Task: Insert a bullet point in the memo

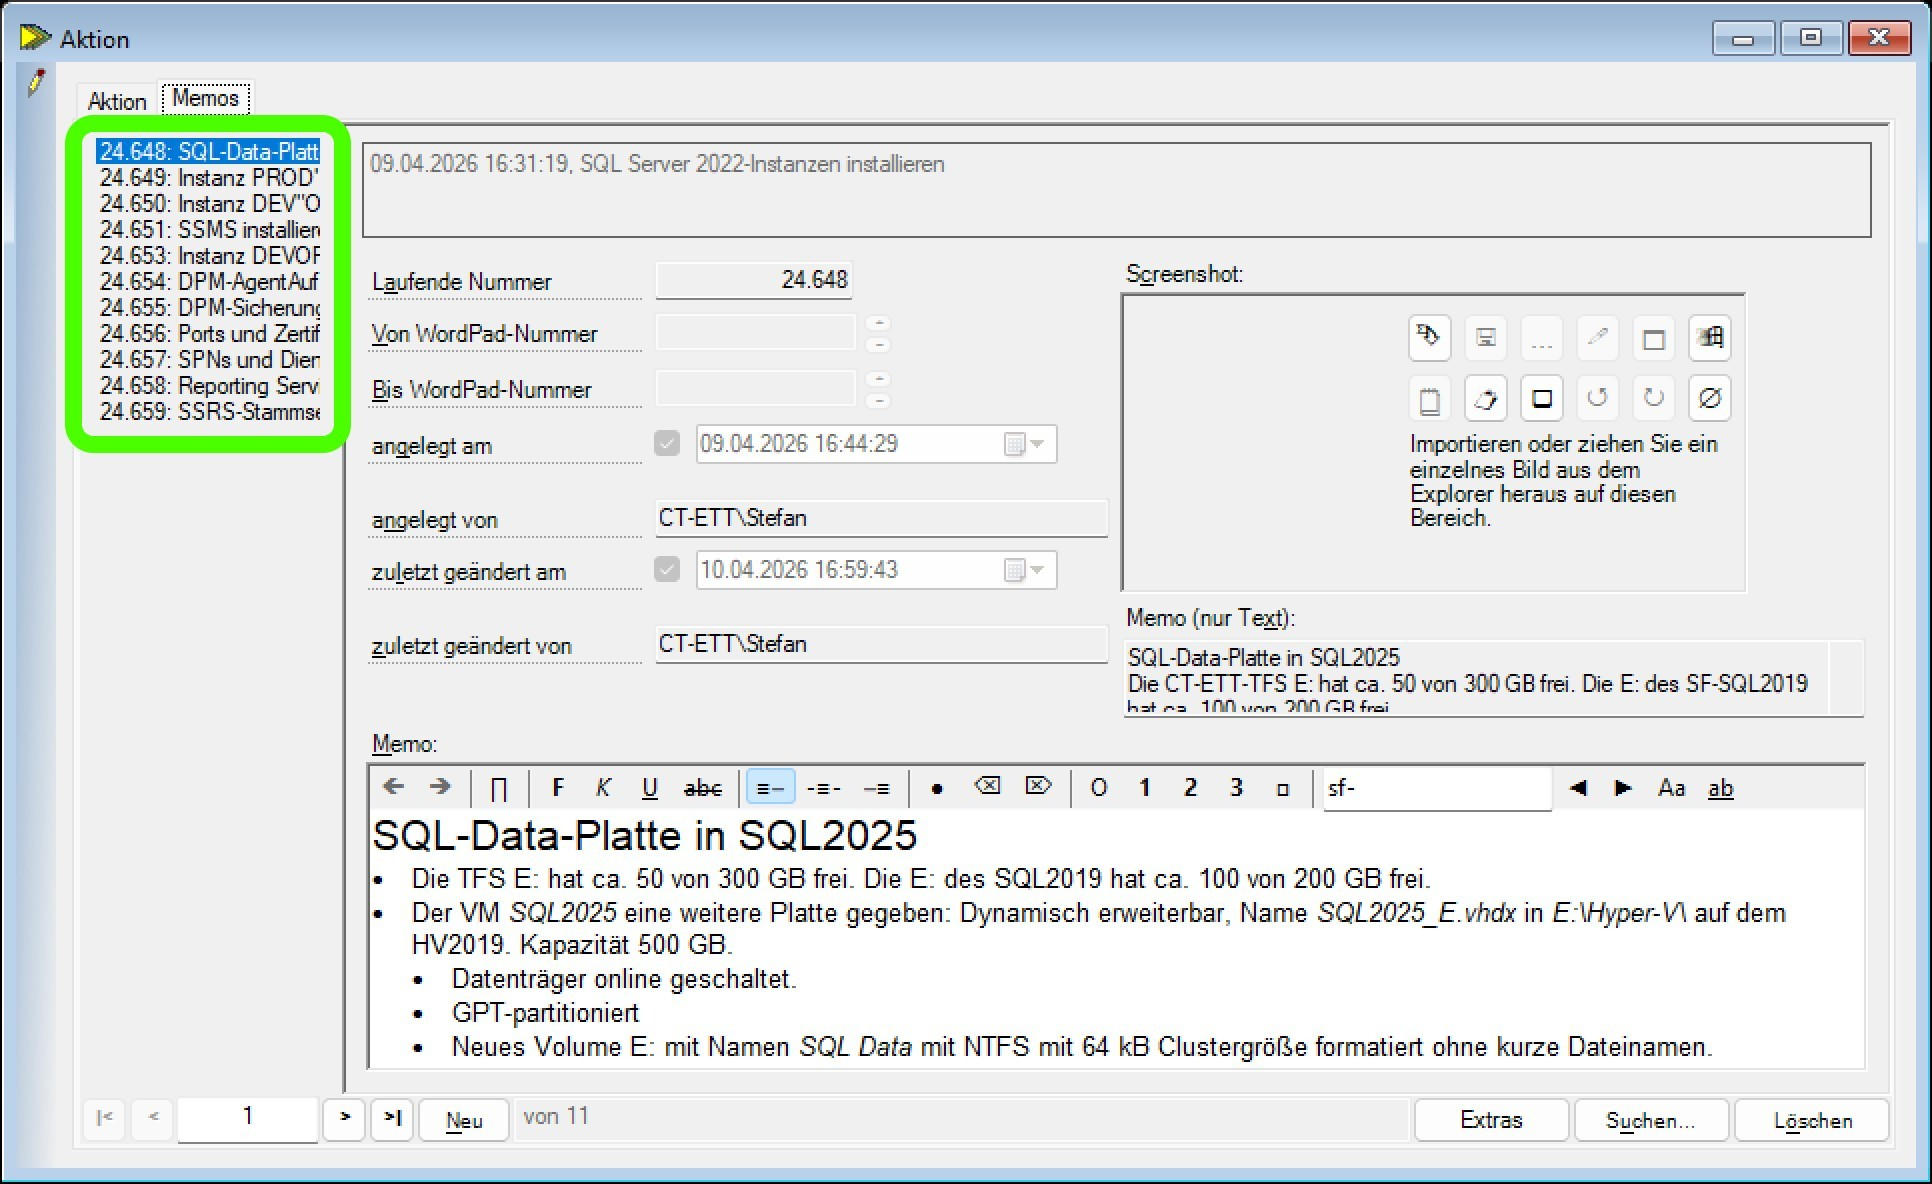Action: point(936,788)
